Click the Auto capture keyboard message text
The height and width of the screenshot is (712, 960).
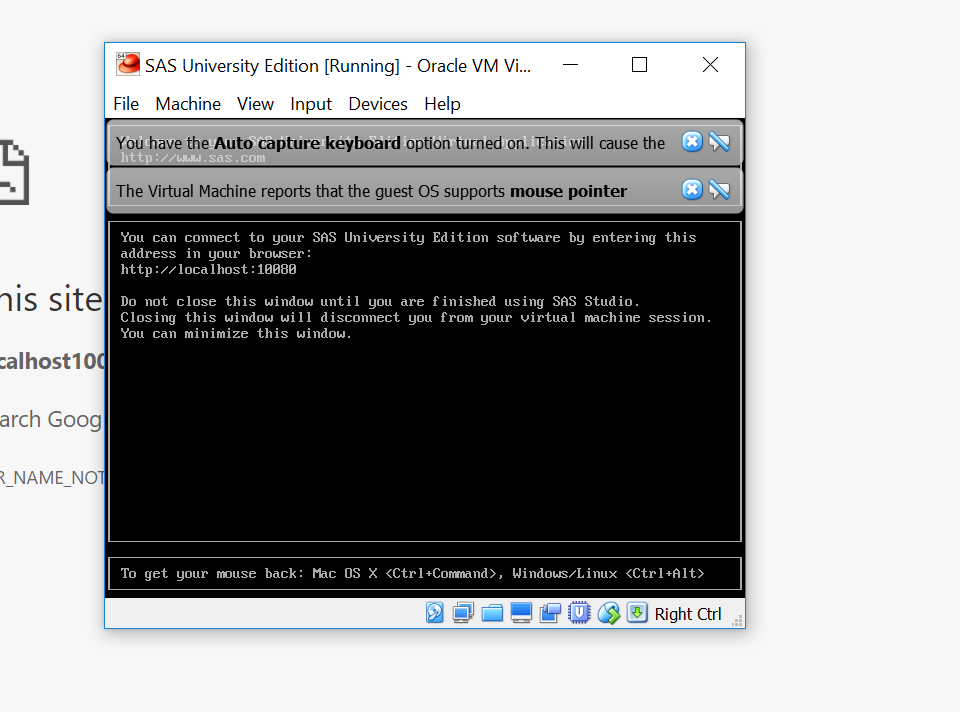391,143
